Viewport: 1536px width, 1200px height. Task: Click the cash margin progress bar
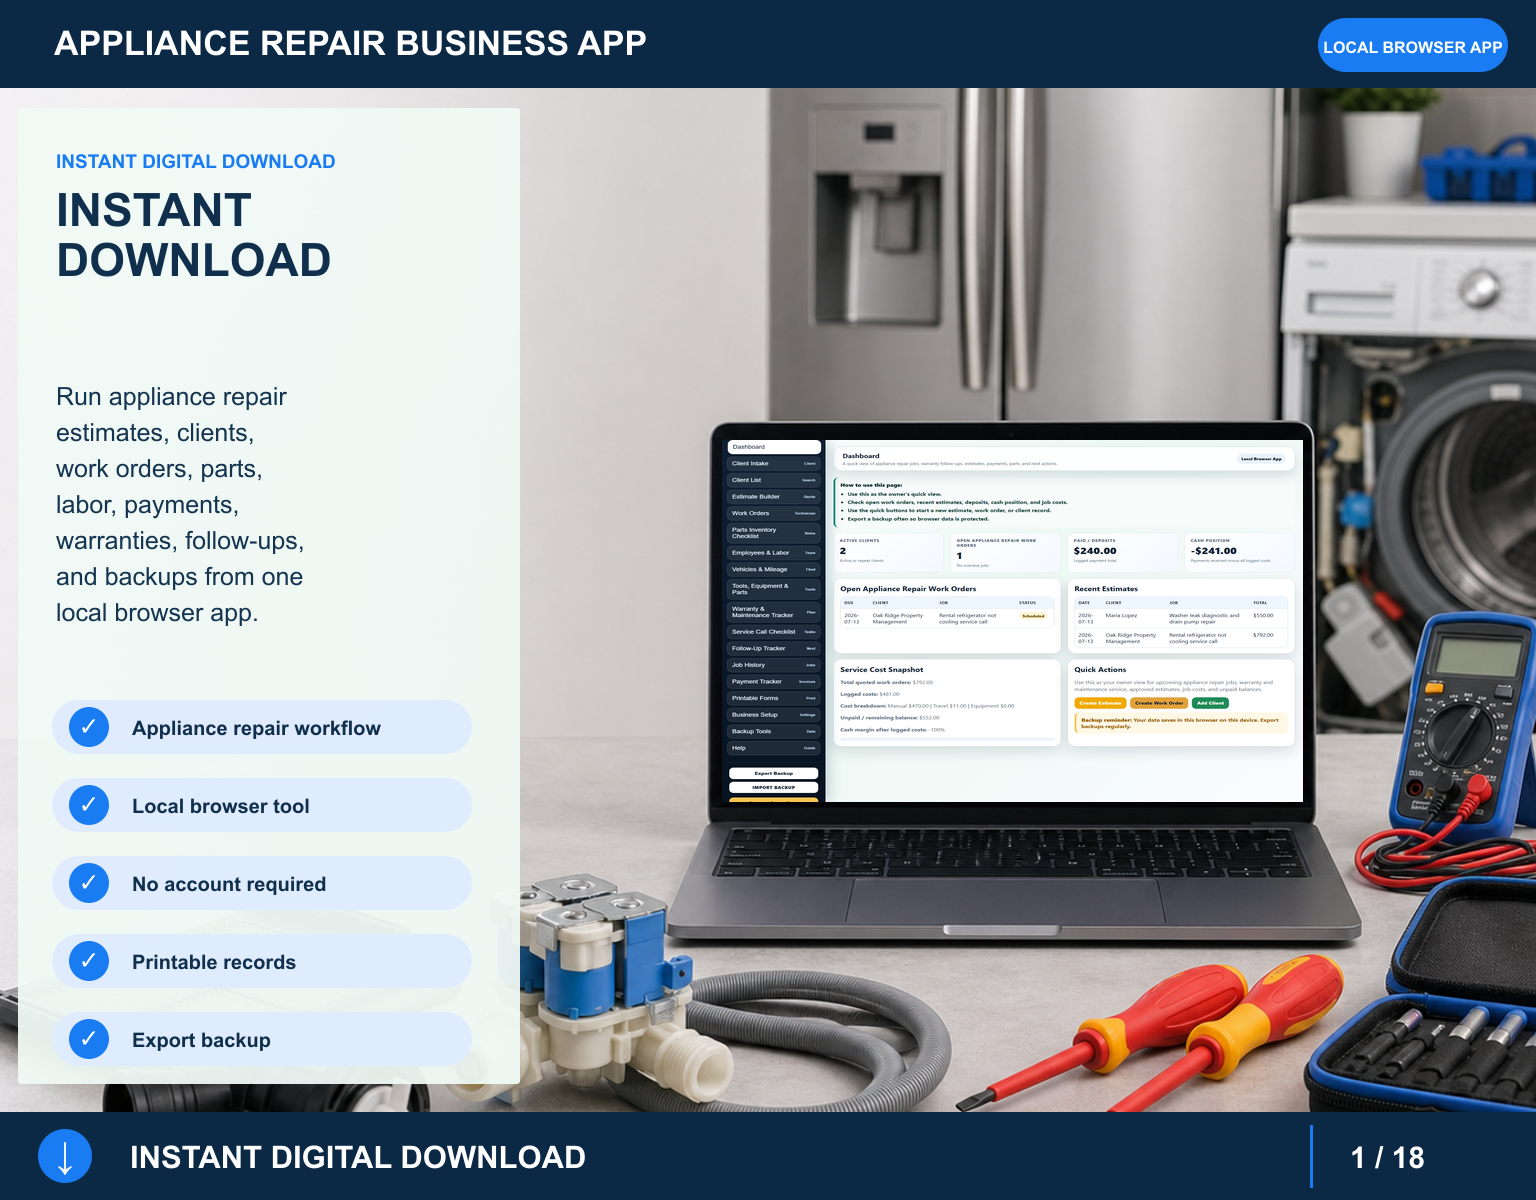(x=947, y=740)
